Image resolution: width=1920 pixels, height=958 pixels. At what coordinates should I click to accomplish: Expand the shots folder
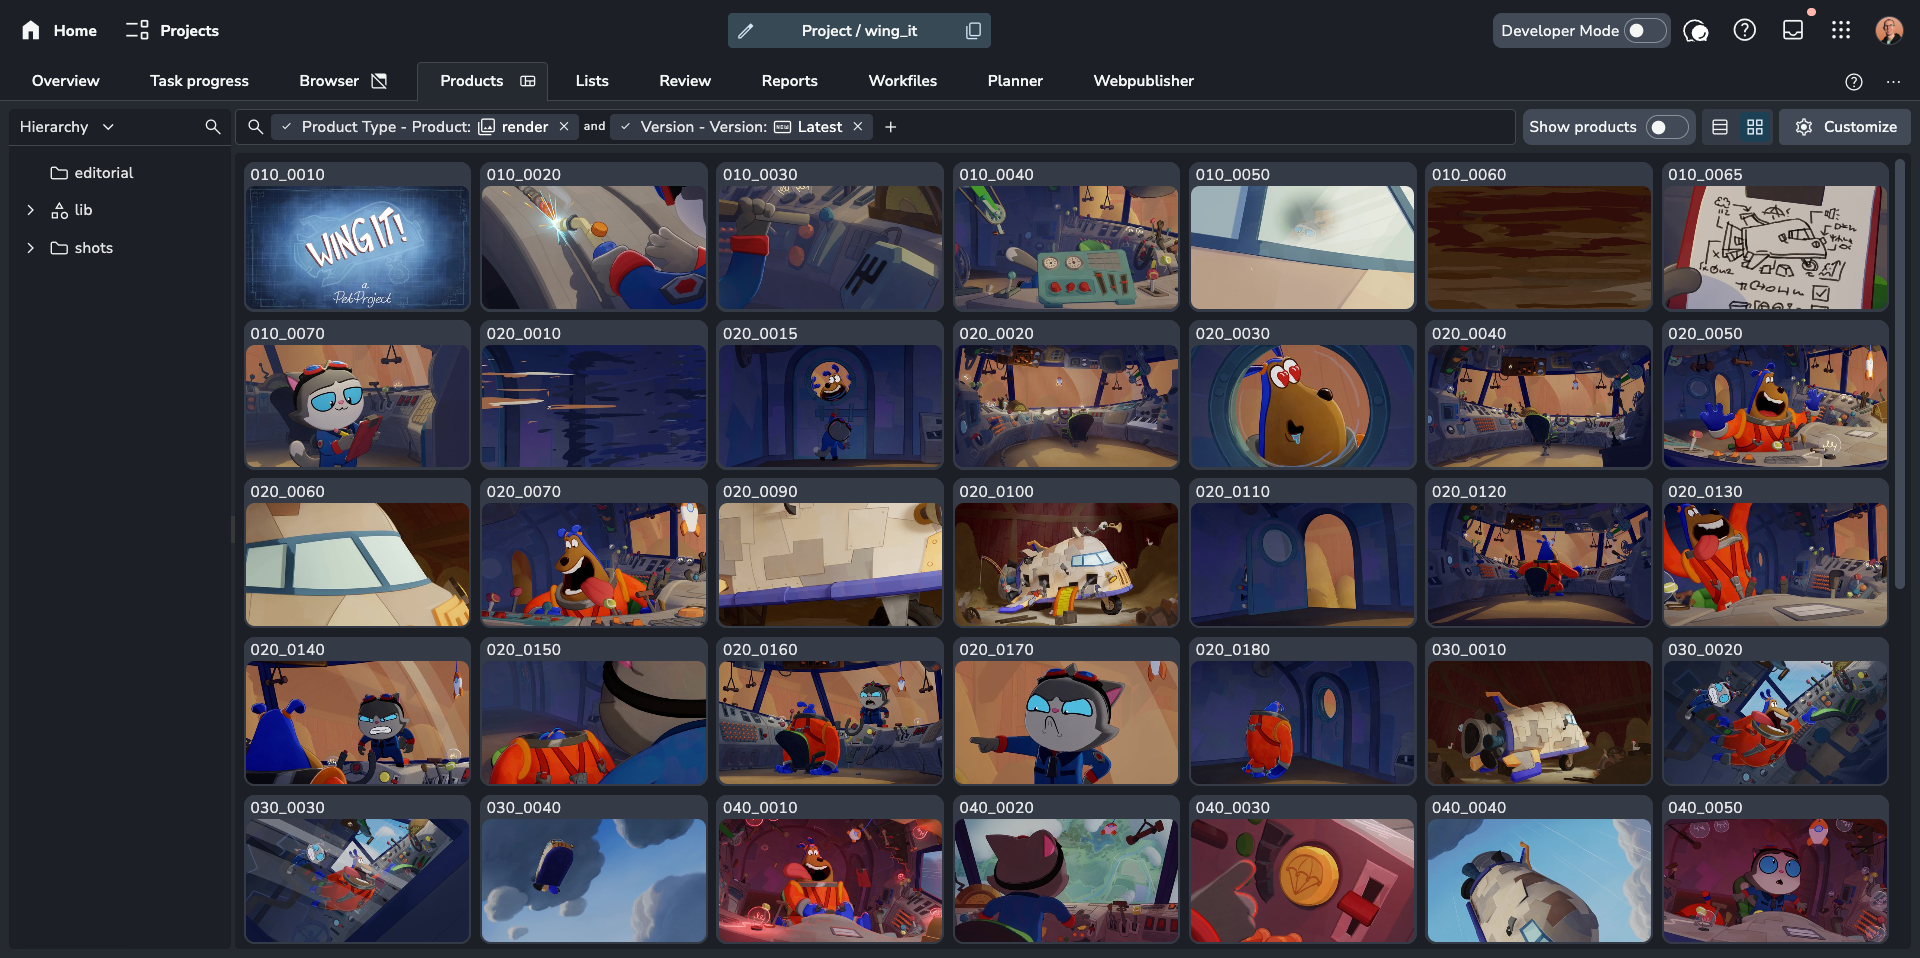click(30, 248)
